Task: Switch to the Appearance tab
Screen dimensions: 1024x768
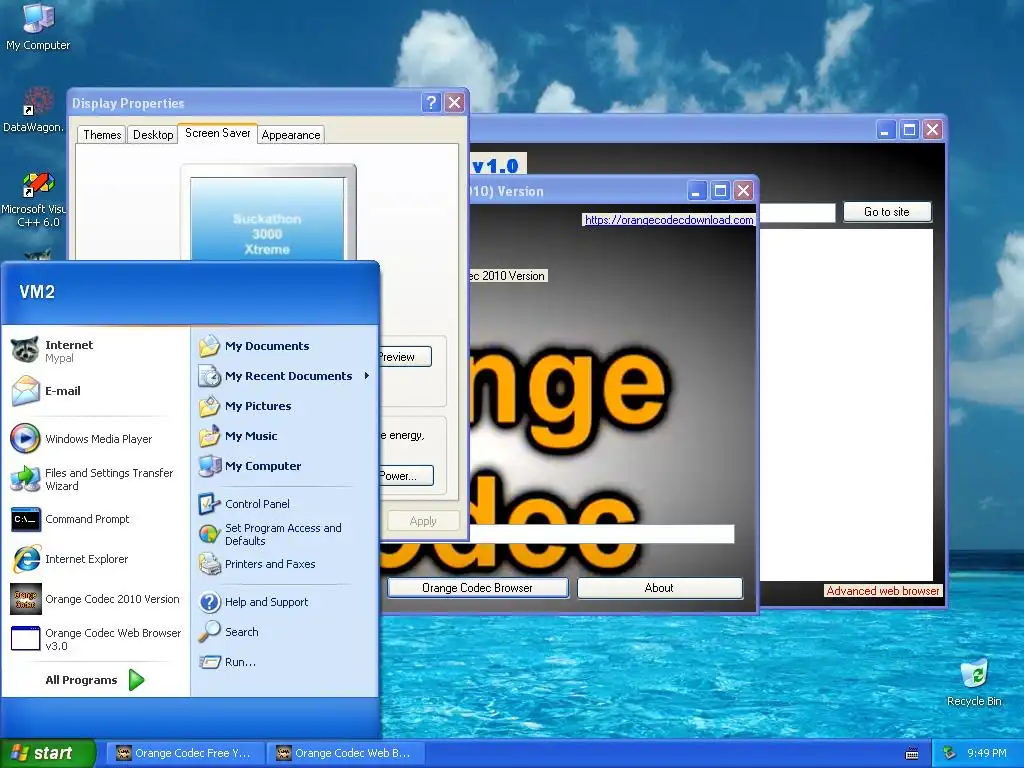Action: coord(291,135)
